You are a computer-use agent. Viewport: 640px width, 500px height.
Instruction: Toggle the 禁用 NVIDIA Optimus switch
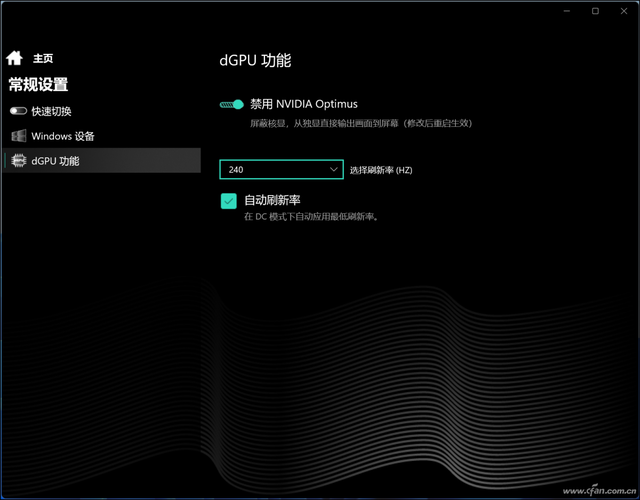coord(231,104)
